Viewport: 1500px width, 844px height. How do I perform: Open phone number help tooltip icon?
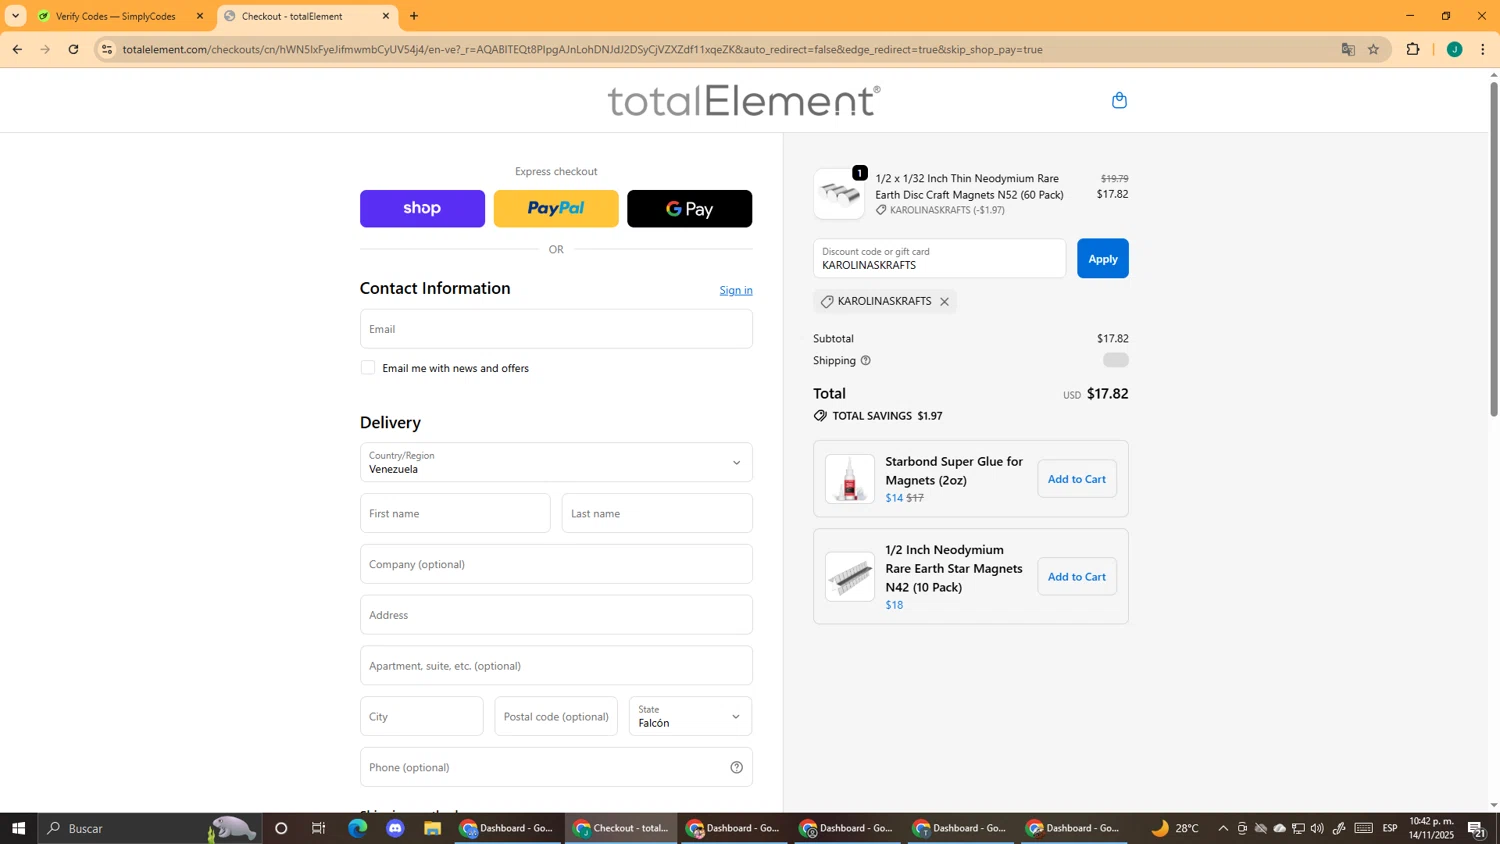(x=736, y=768)
